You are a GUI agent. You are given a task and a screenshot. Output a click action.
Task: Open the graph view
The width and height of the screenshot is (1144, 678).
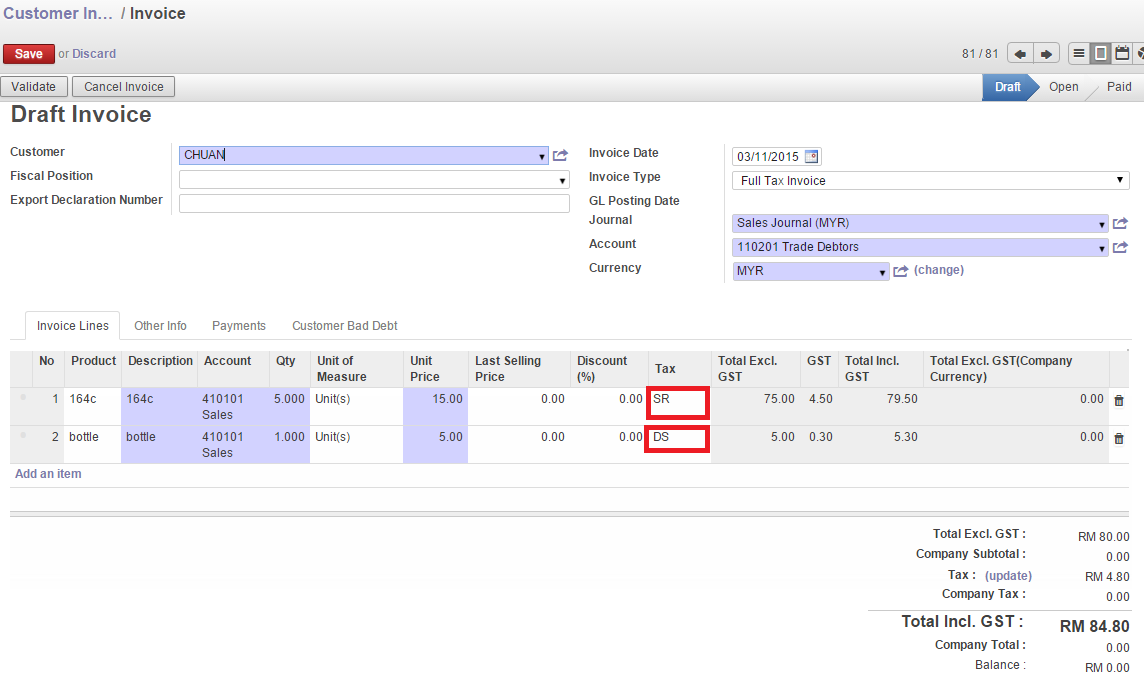click(x=1141, y=53)
